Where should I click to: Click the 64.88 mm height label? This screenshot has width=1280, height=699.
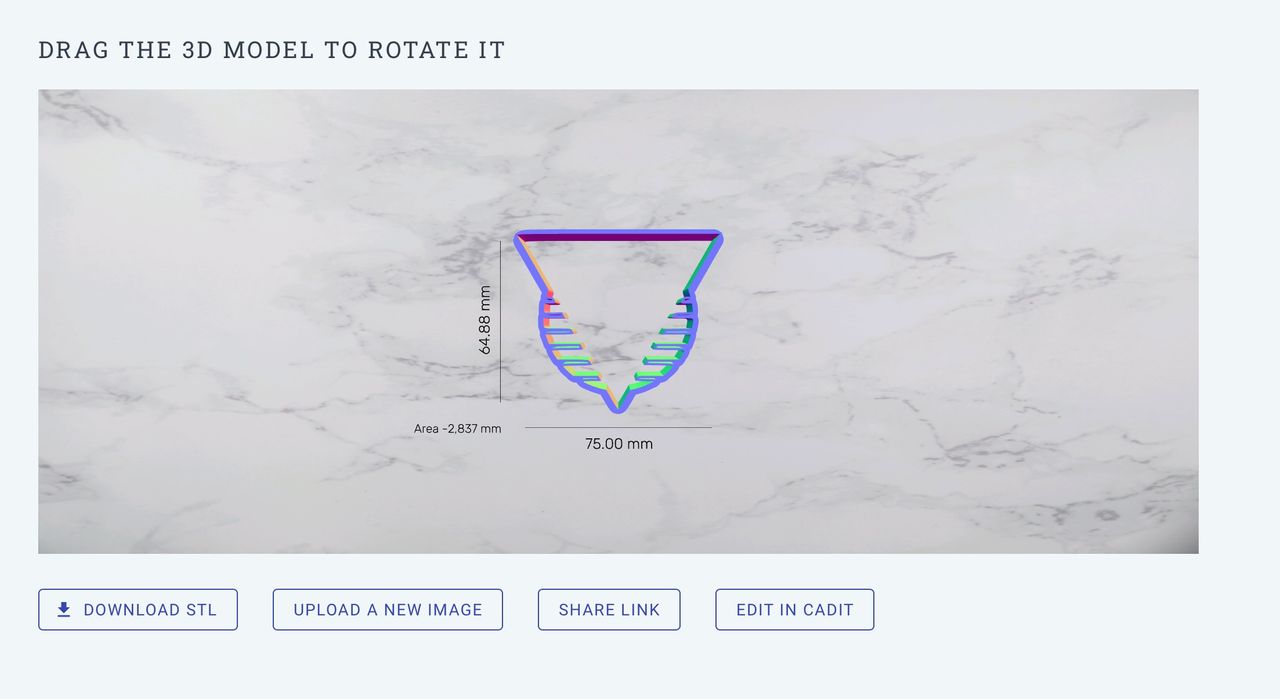click(485, 320)
